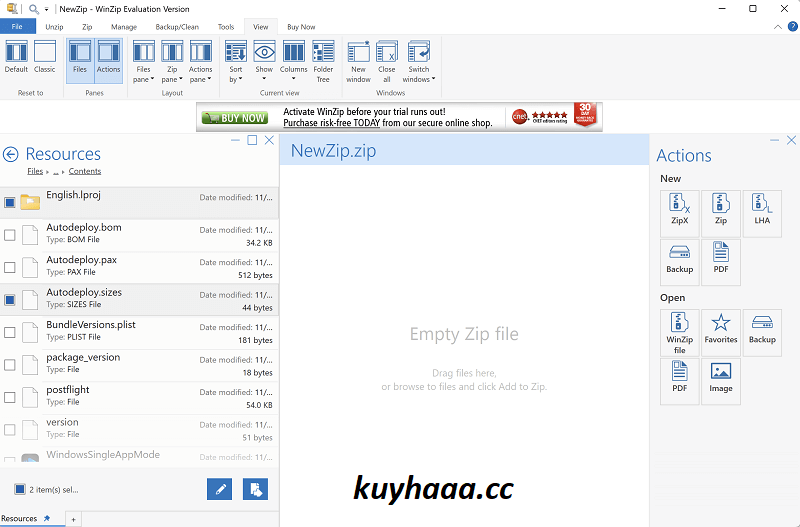The height and width of the screenshot is (527, 800).
Task: Open the Files pane layout dropdown
Action: coord(143,62)
